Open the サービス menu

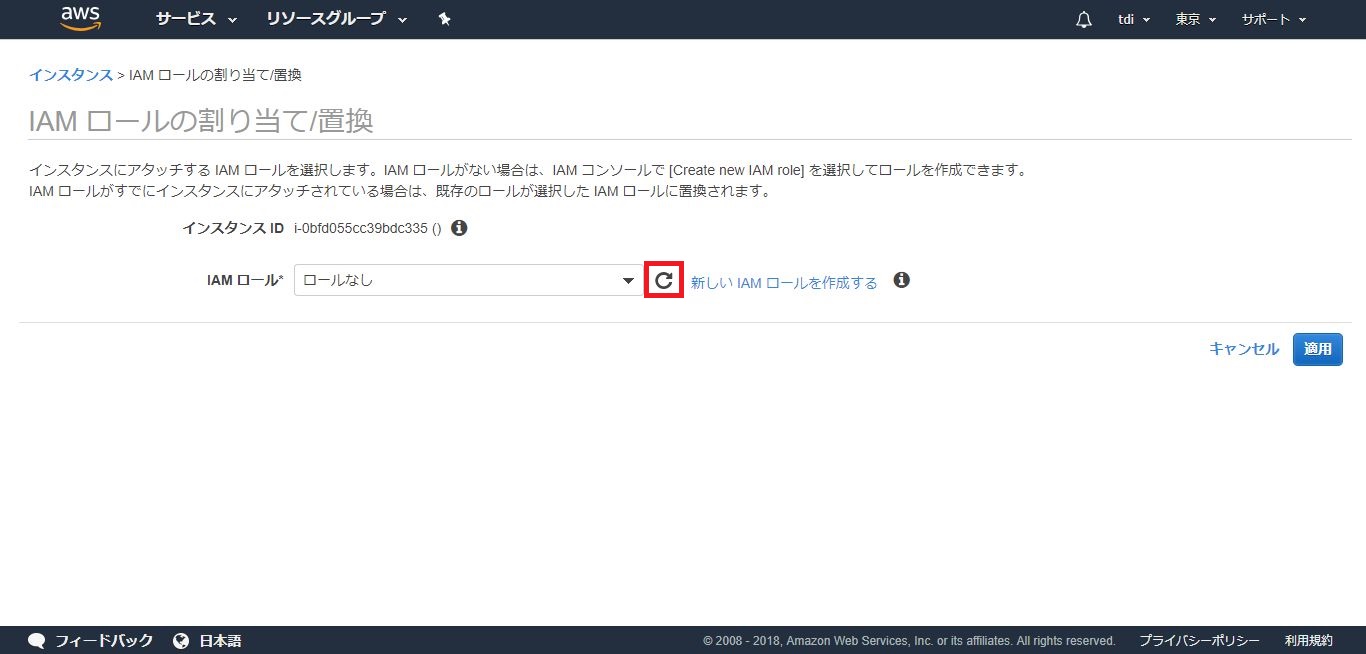point(196,19)
